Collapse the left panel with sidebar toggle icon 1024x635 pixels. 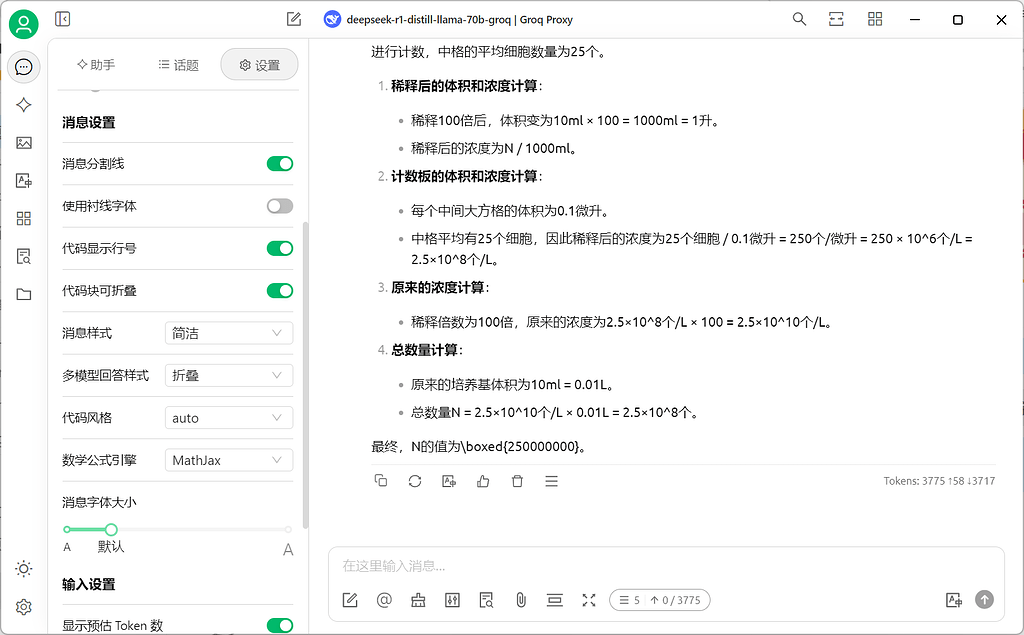coord(63,19)
